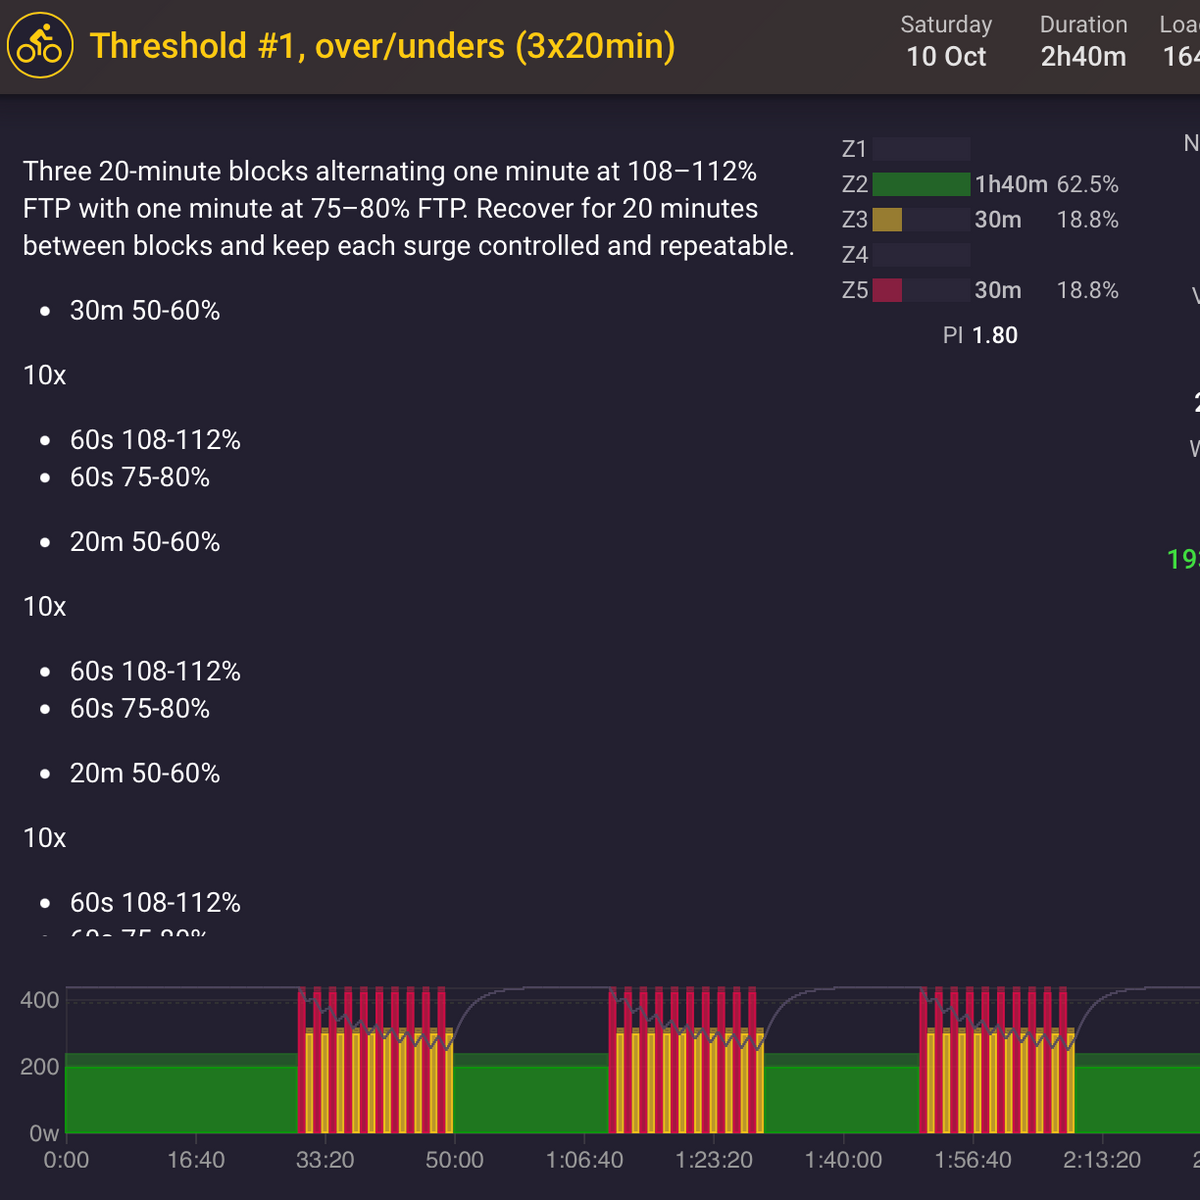Click the "0w" power axis label
This screenshot has height=1200, width=1200.
[x=44, y=1133]
